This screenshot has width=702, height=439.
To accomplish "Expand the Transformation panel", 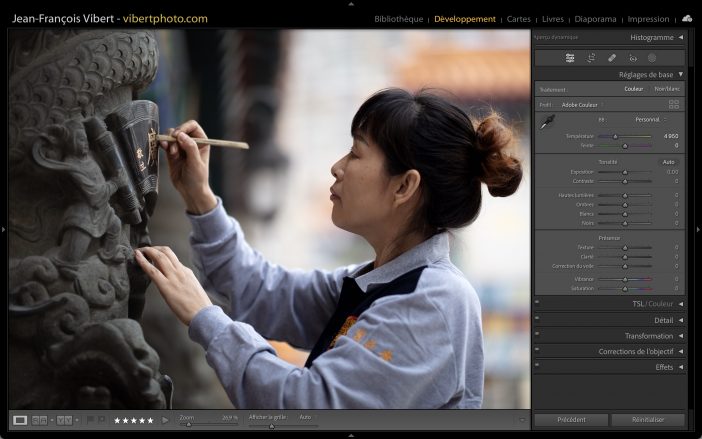I will (680, 336).
